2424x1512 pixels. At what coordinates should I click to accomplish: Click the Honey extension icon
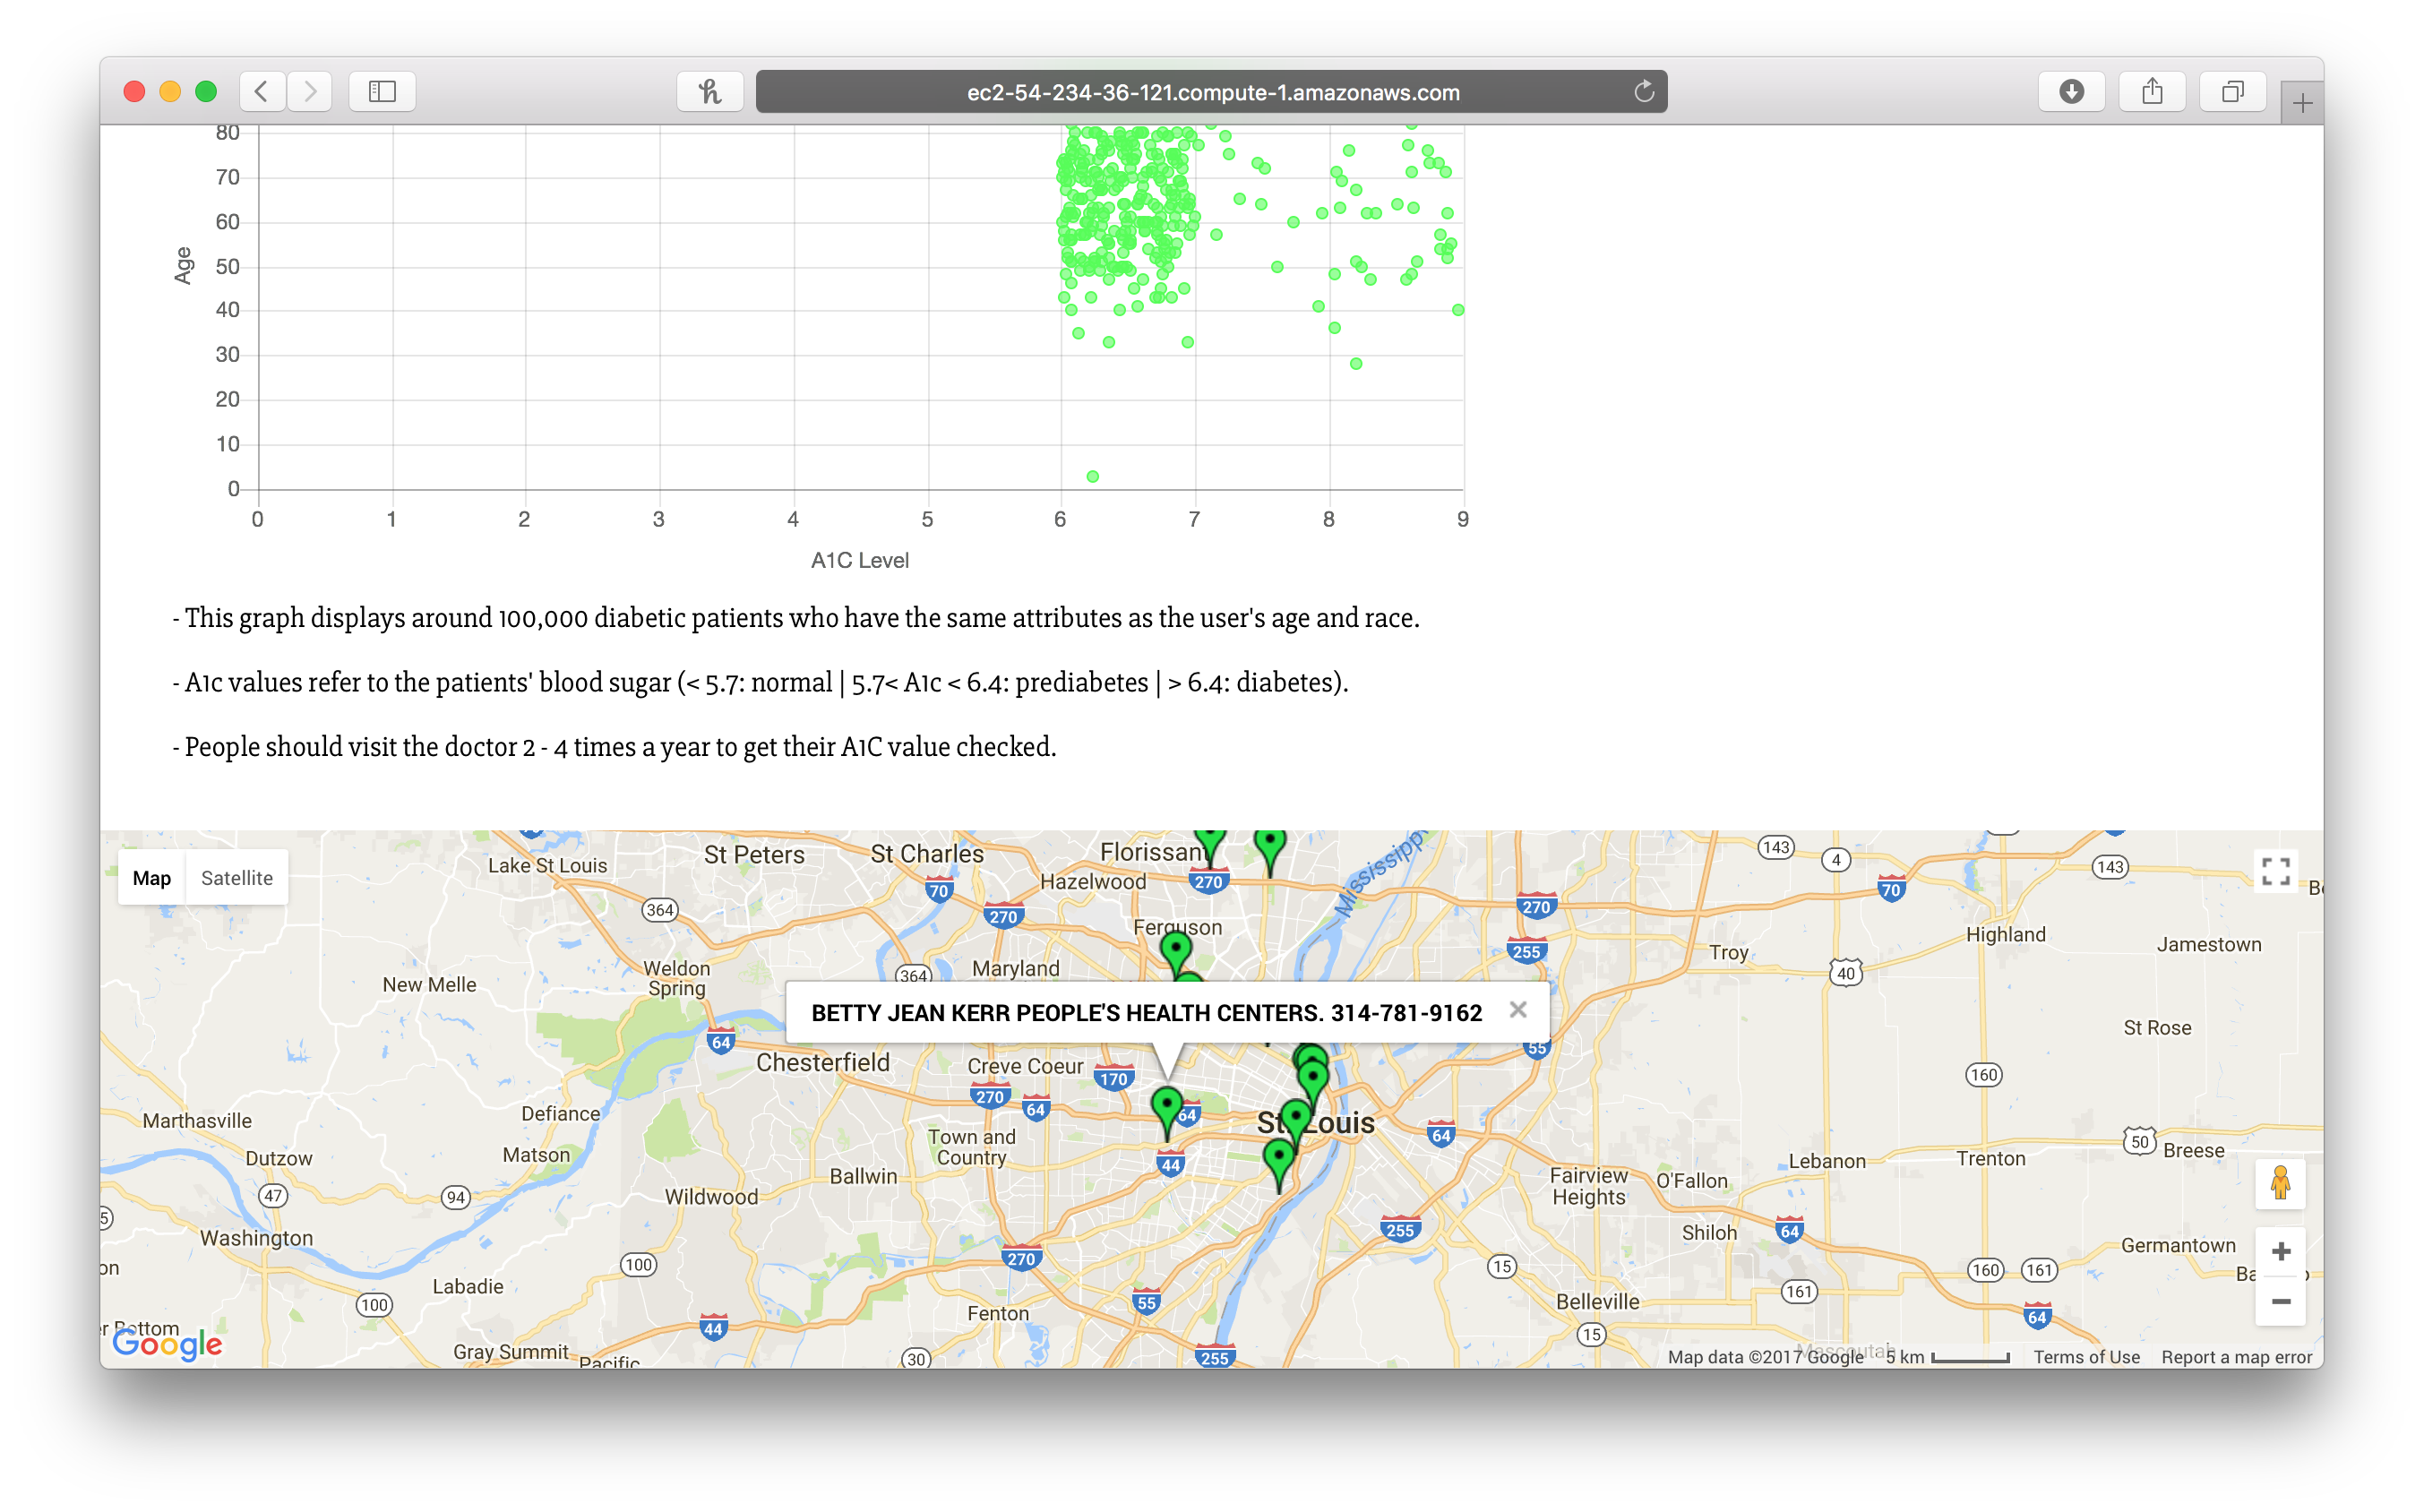tap(710, 92)
